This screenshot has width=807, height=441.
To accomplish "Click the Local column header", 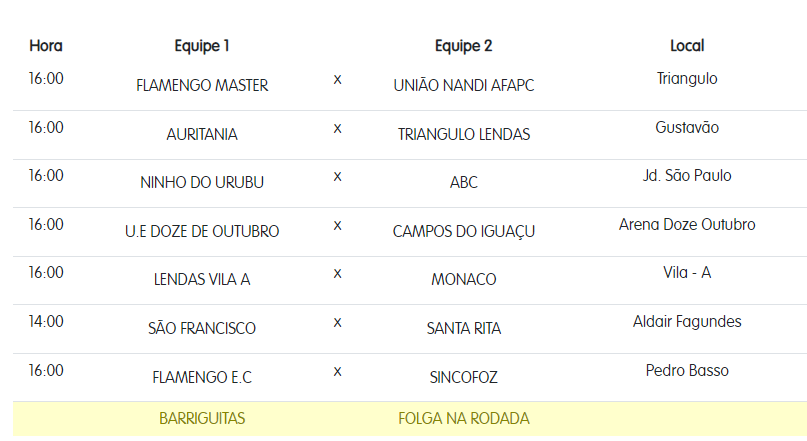I will 687,46.
